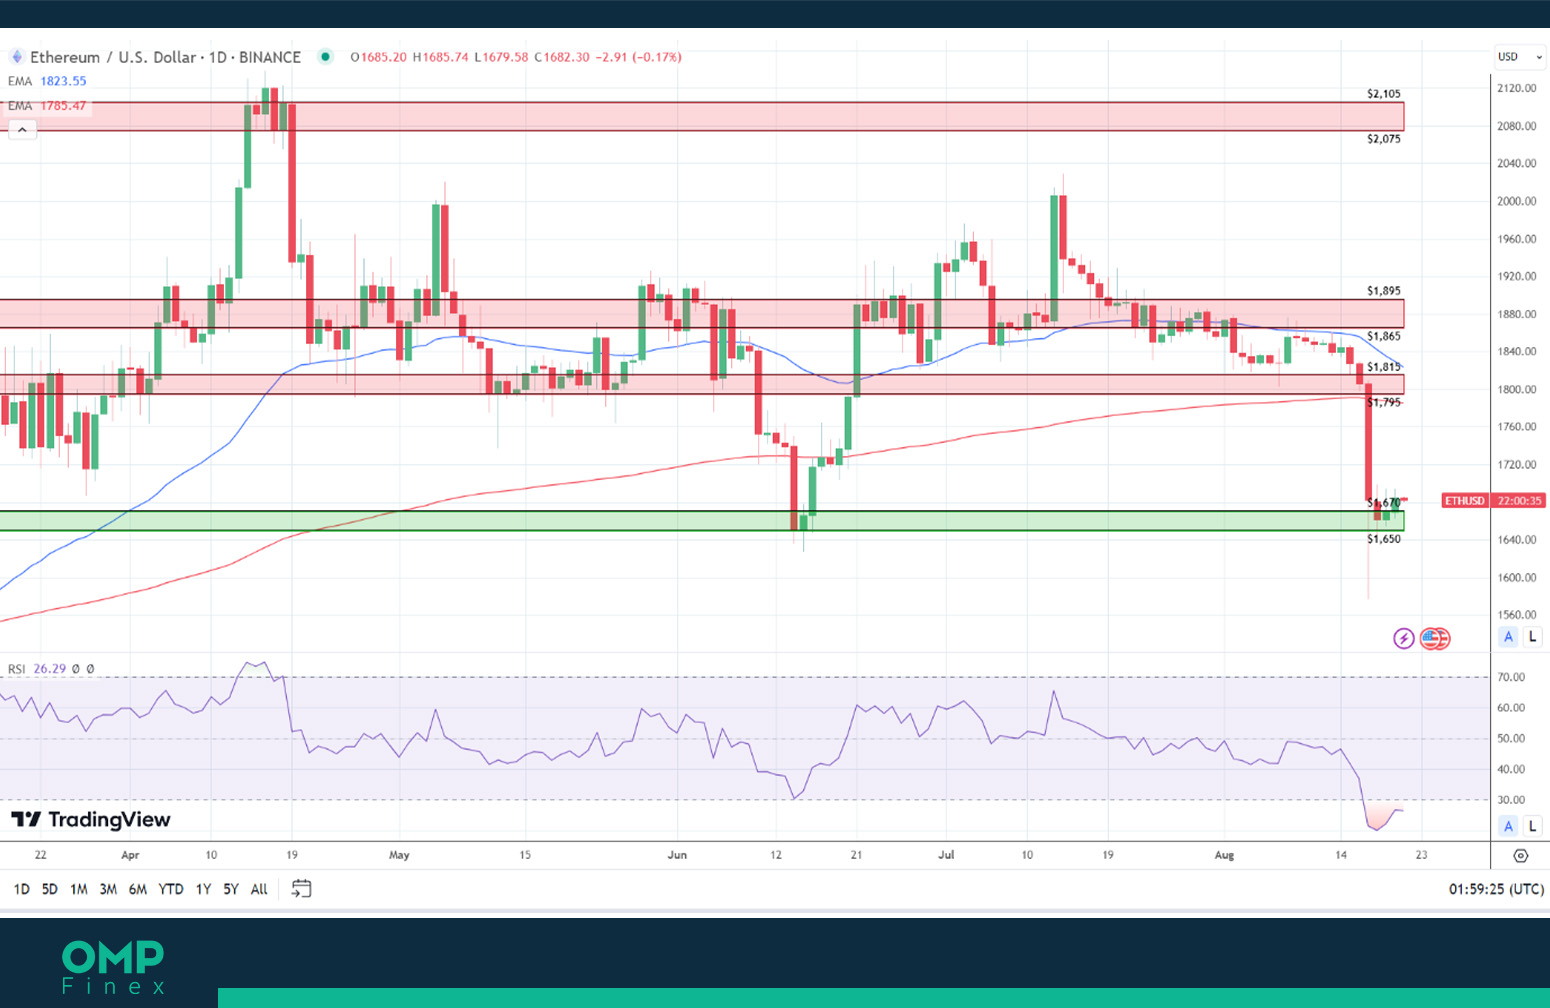Click the green support zone rectangle
1550x1008 pixels.
[x=702, y=521]
